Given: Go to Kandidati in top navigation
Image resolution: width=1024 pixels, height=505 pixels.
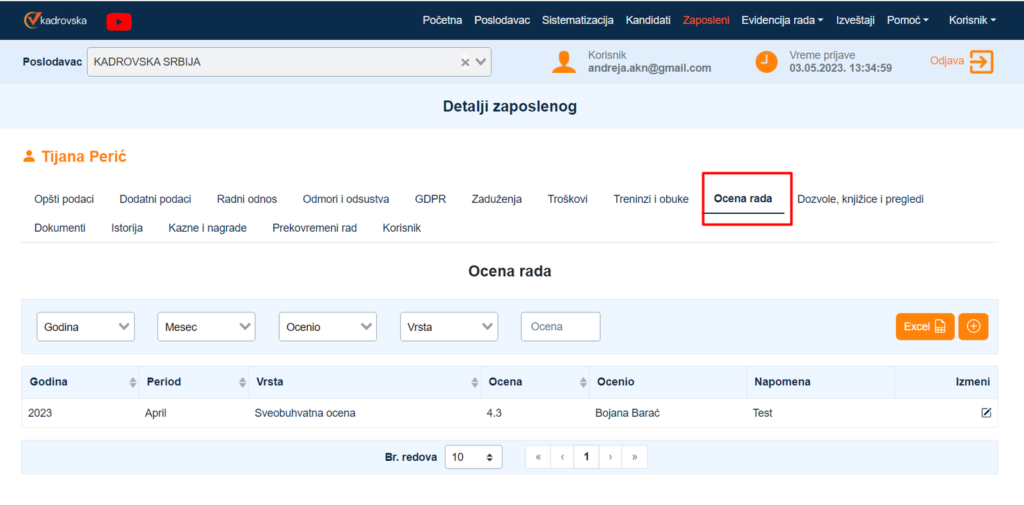Looking at the screenshot, I should click(x=648, y=20).
